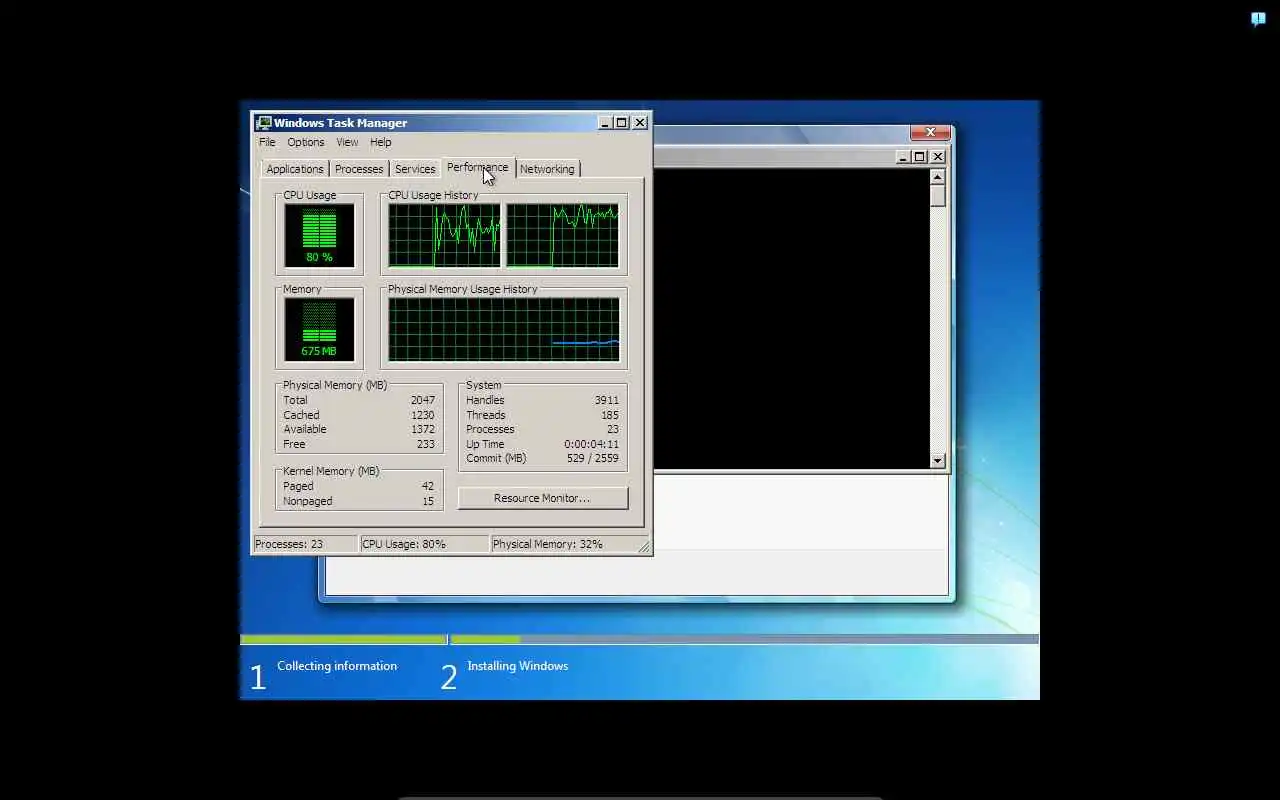Click the Free memory value 233
1280x800 pixels.
pos(426,444)
